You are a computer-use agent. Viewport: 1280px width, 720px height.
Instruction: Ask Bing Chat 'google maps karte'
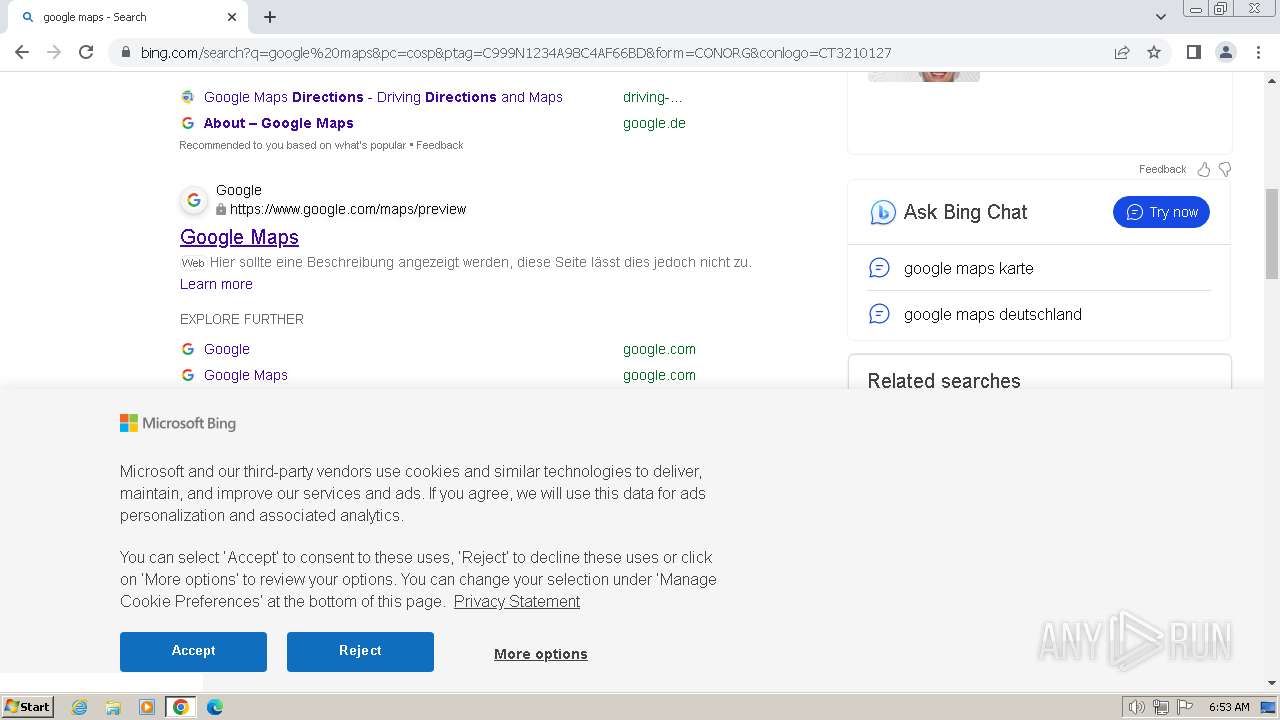click(x=968, y=268)
